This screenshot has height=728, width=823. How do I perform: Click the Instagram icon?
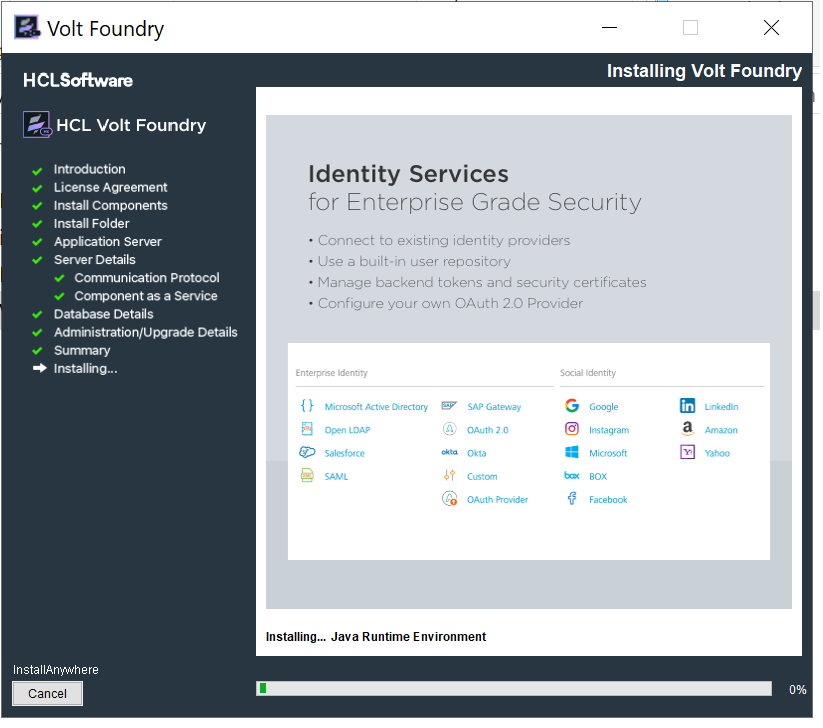[572, 429]
